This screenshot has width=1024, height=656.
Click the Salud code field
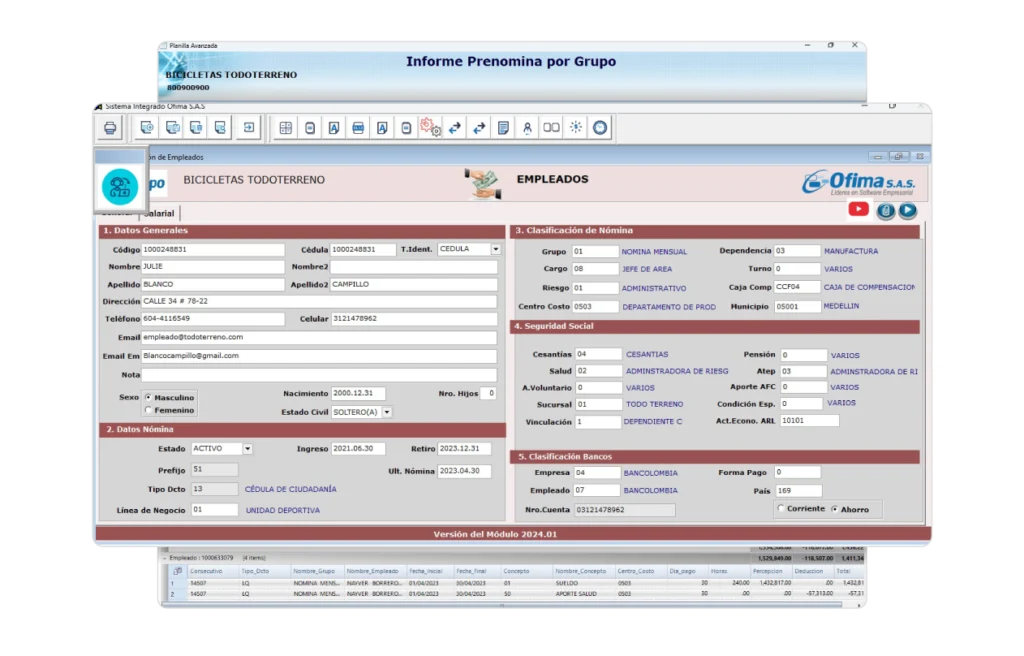click(x=598, y=371)
